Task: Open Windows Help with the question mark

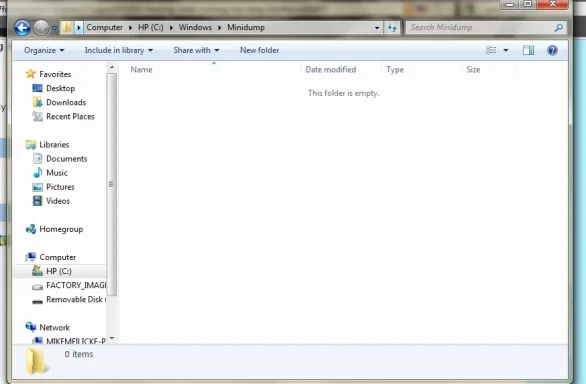Action: coord(552,50)
